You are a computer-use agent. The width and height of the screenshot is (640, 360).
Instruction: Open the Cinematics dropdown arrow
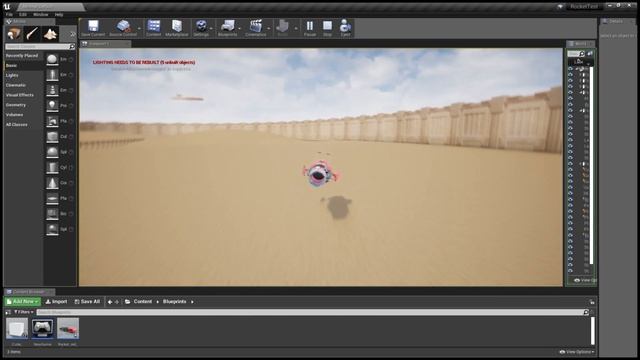269,29
